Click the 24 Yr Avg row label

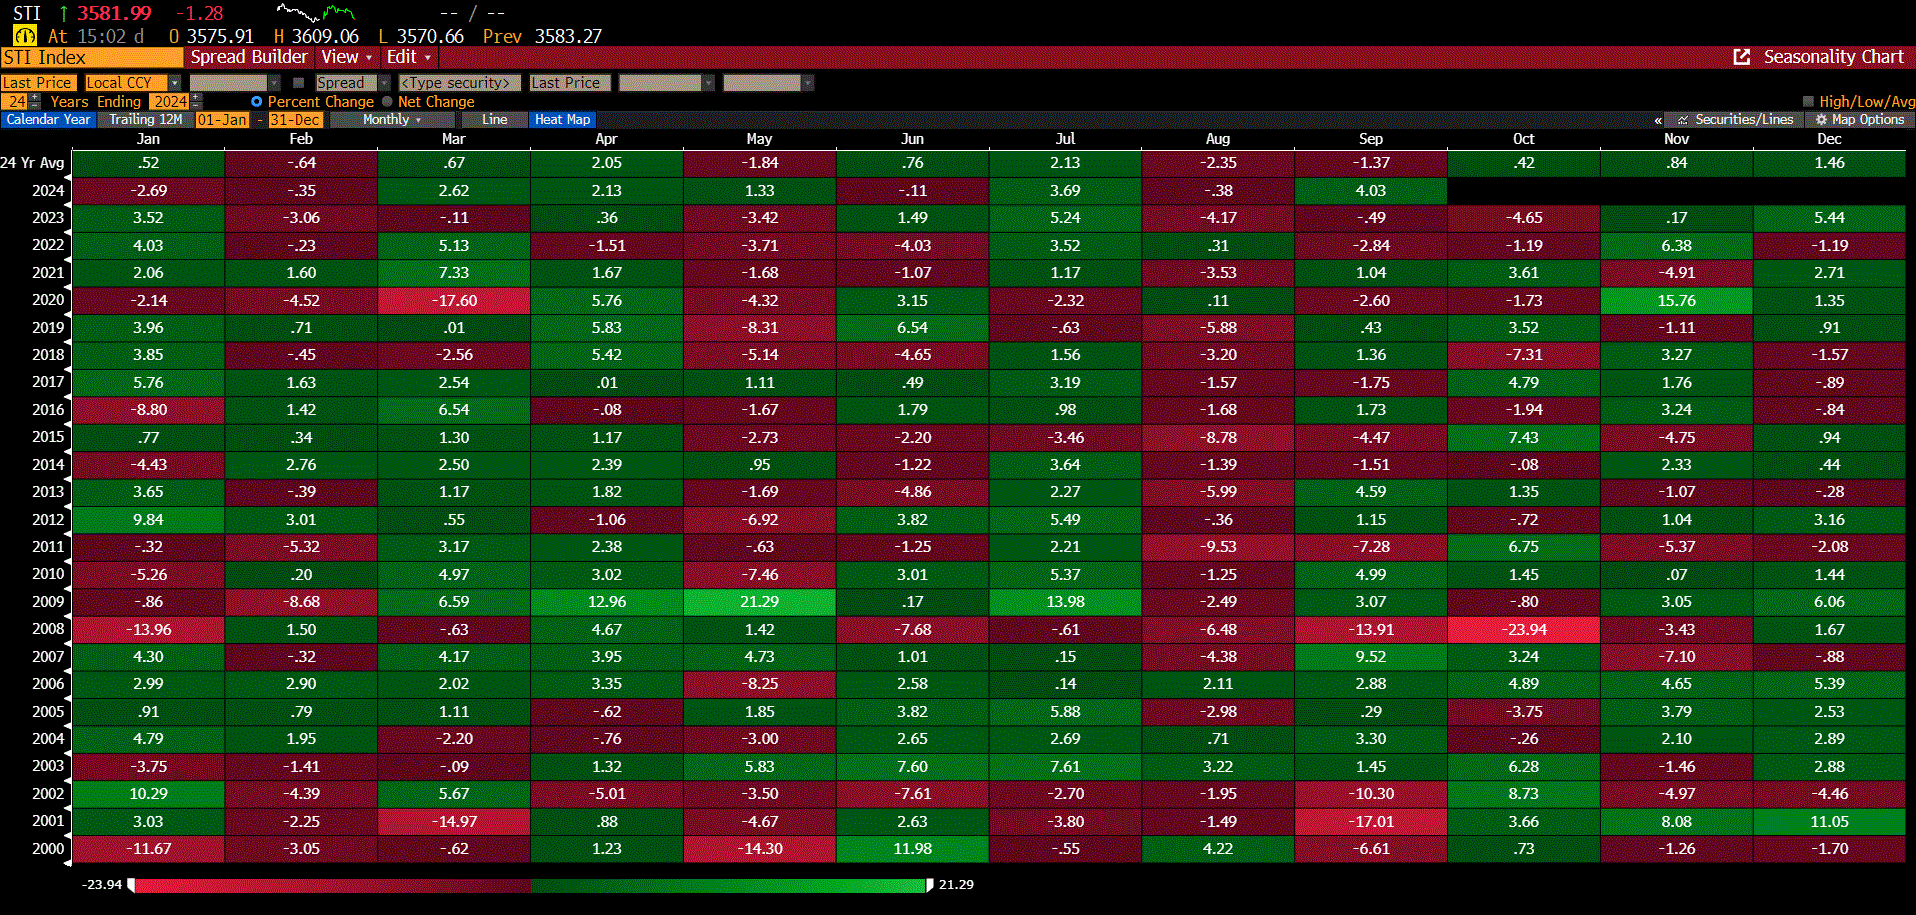pos(33,163)
